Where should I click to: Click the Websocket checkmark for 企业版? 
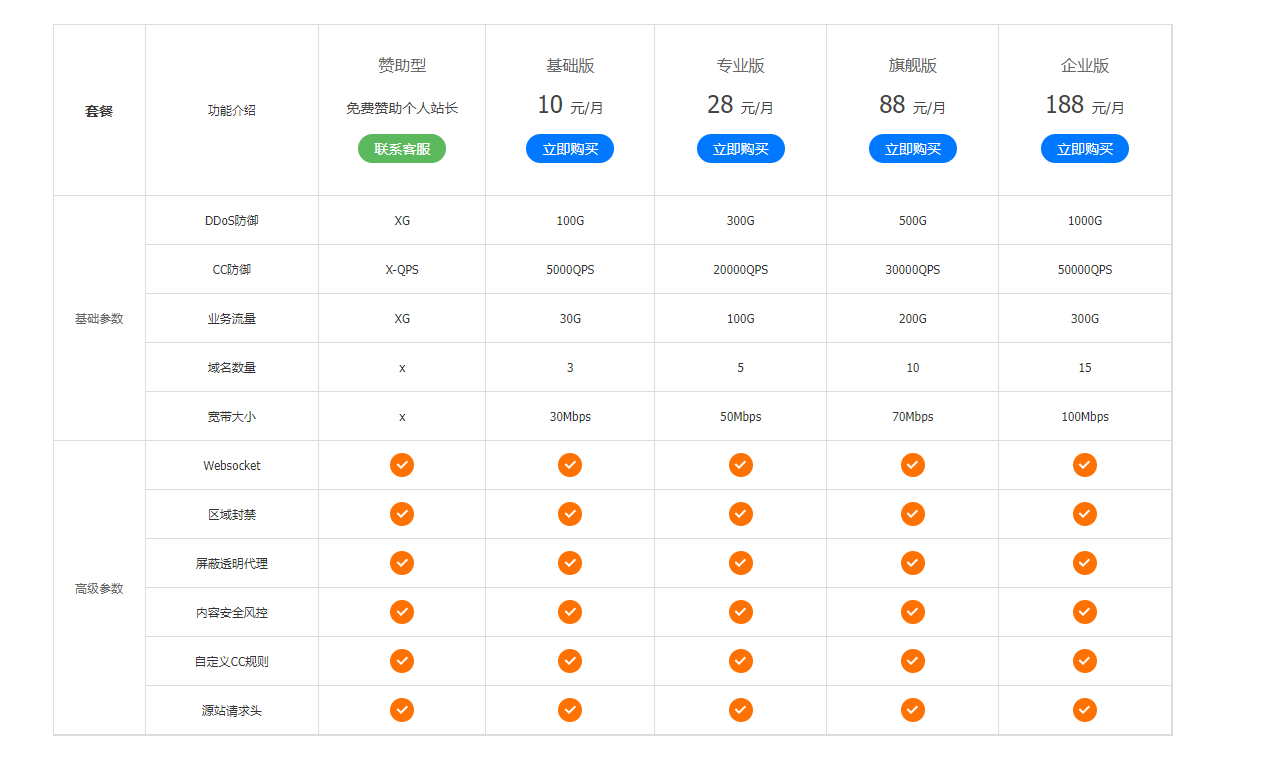(1085, 465)
